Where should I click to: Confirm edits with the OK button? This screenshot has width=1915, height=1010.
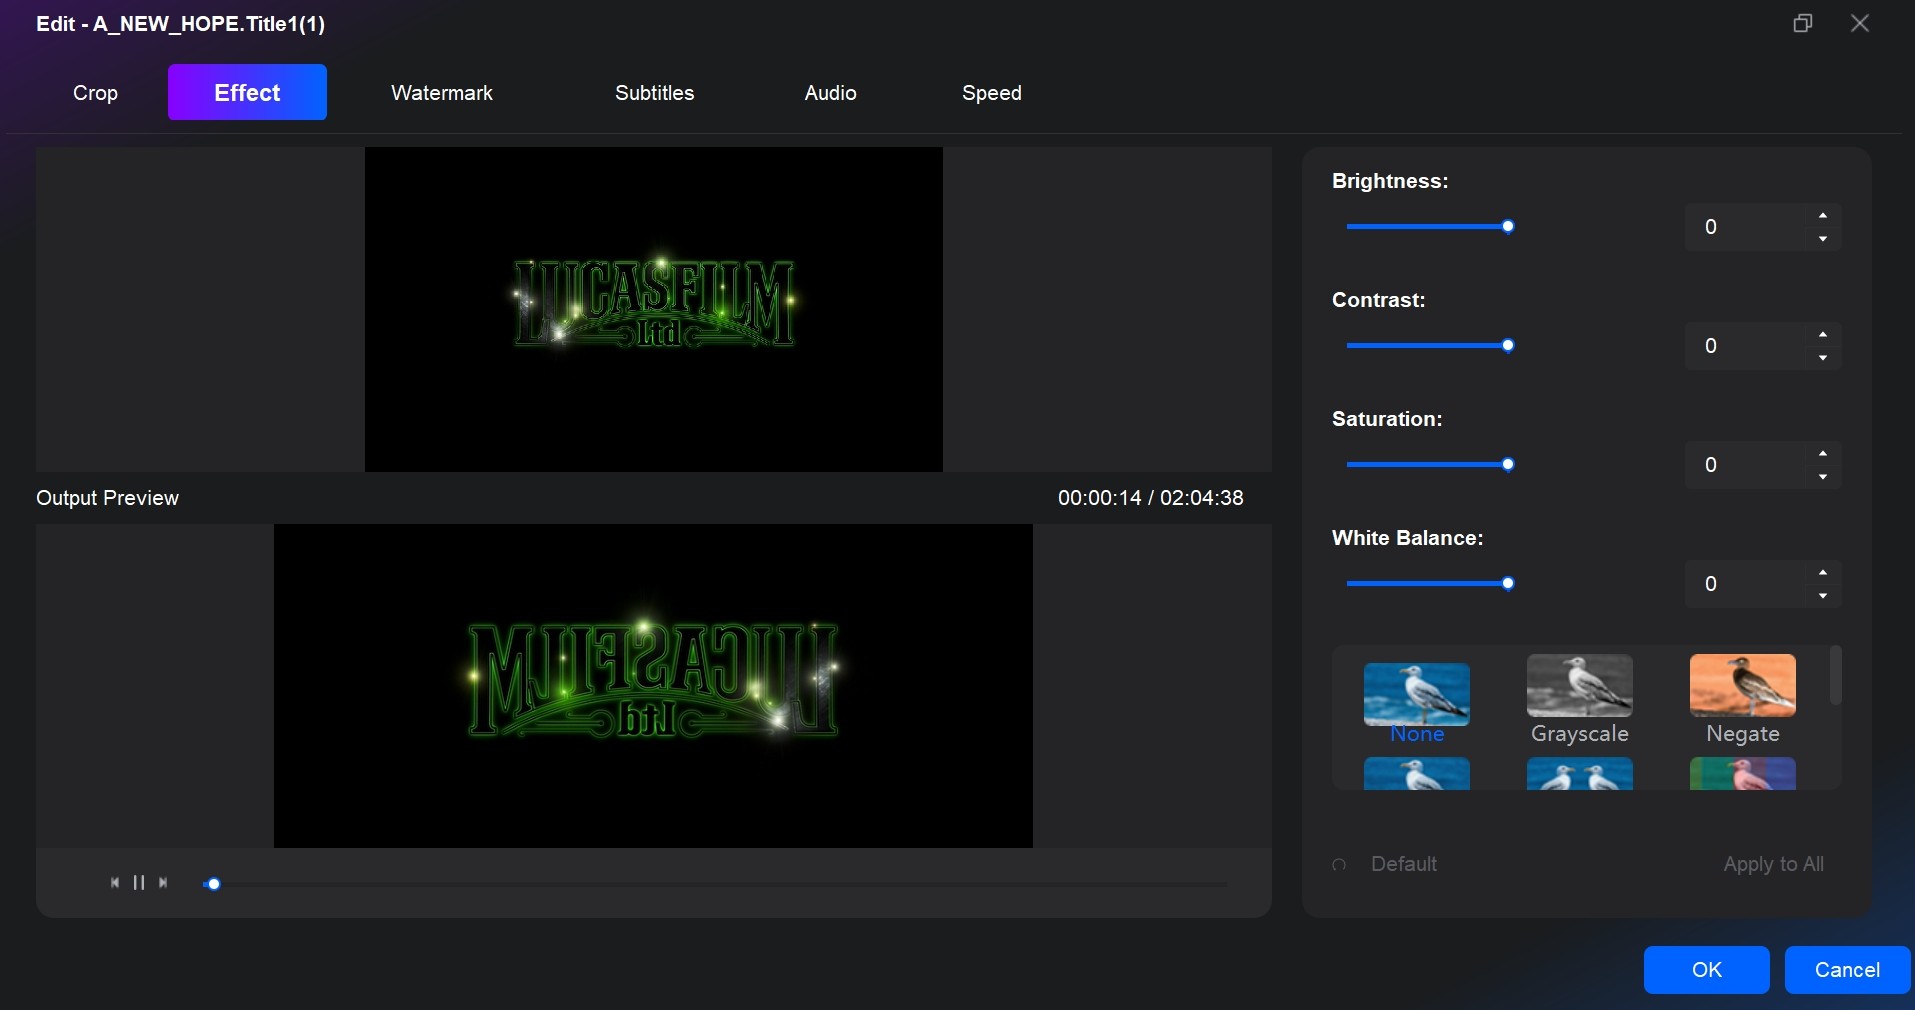coord(1705,969)
